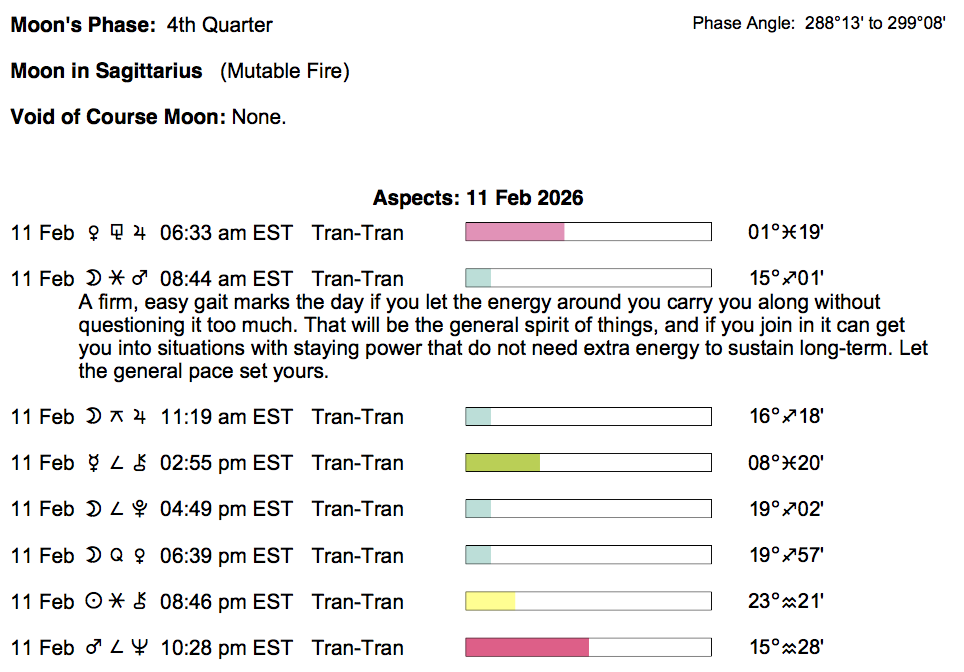Click the 'Void of Course Moon:' label
Image resolution: width=964 pixels, height=672 pixels.
[118, 117]
